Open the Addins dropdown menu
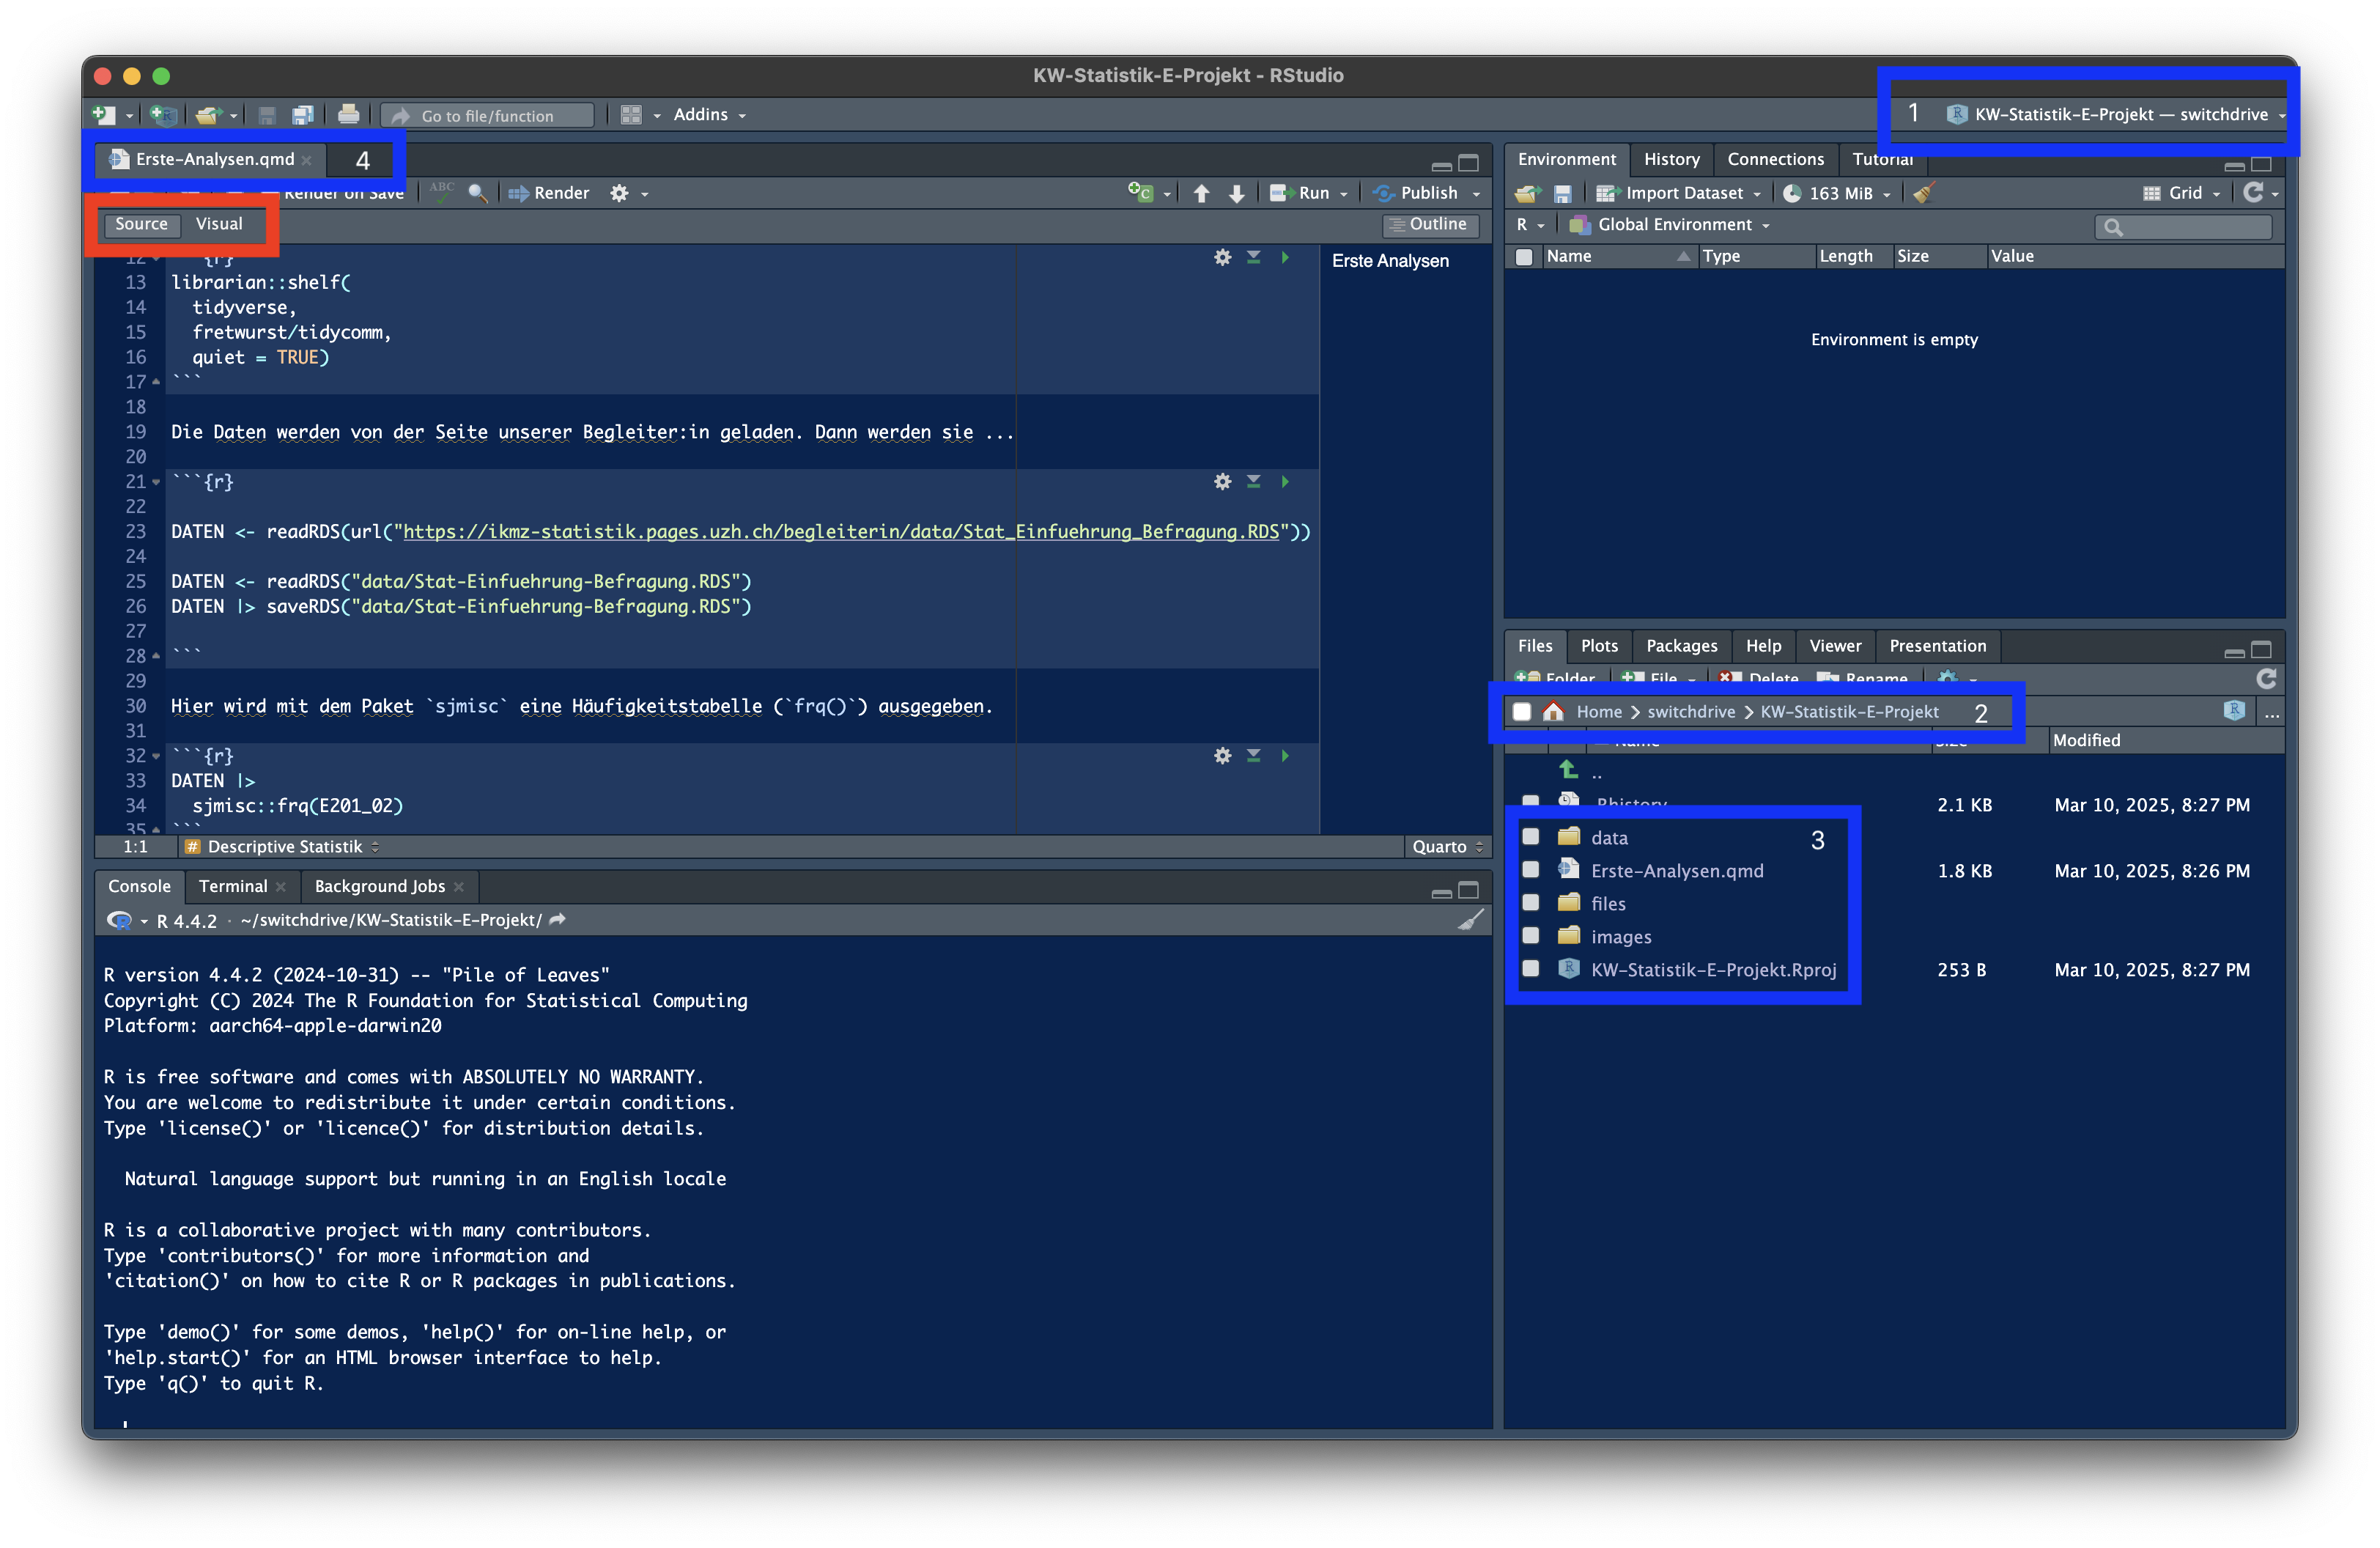 click(x=709, y=115)
